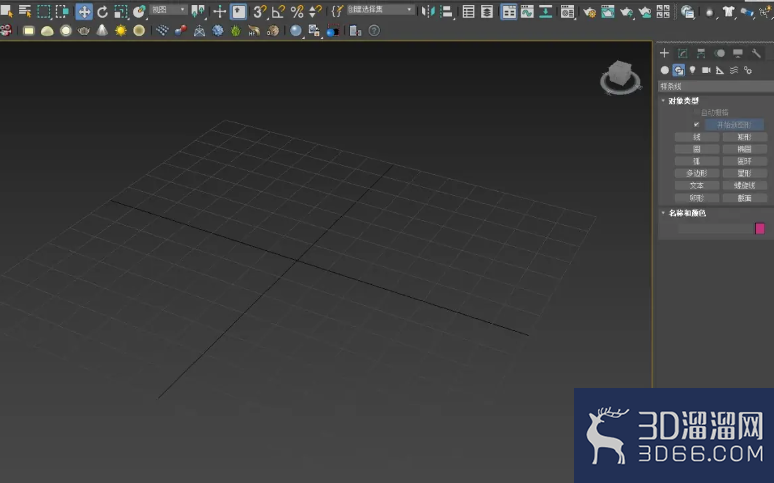Screen dimensions: 774x483
Task: Toggle the ribbon display button
Action: (x=508, y=11)
